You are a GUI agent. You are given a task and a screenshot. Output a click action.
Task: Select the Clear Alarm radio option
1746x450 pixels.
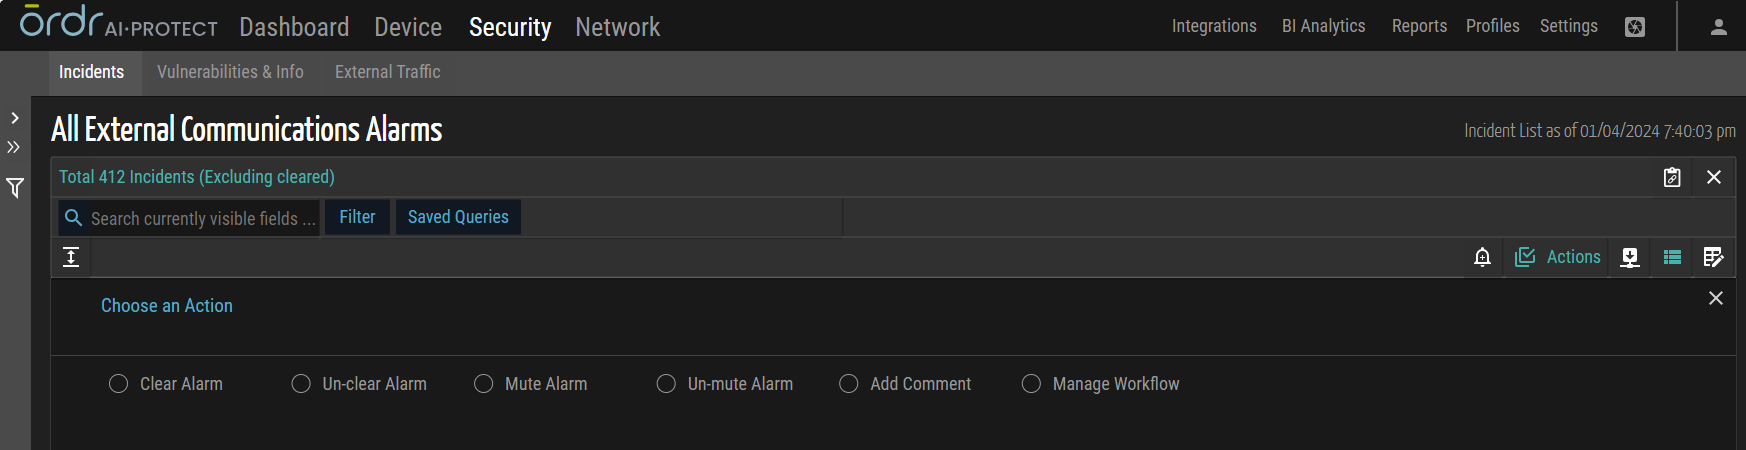coord(118,384)
